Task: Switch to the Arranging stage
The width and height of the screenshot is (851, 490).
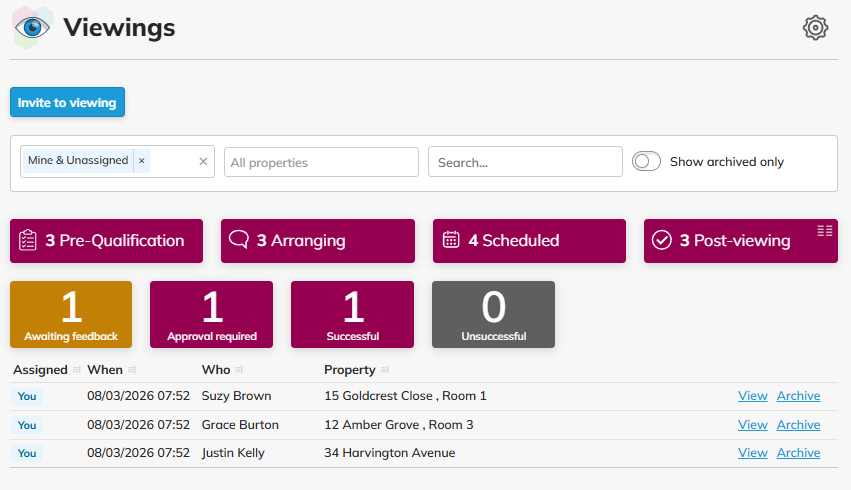Action: [317, 241]
